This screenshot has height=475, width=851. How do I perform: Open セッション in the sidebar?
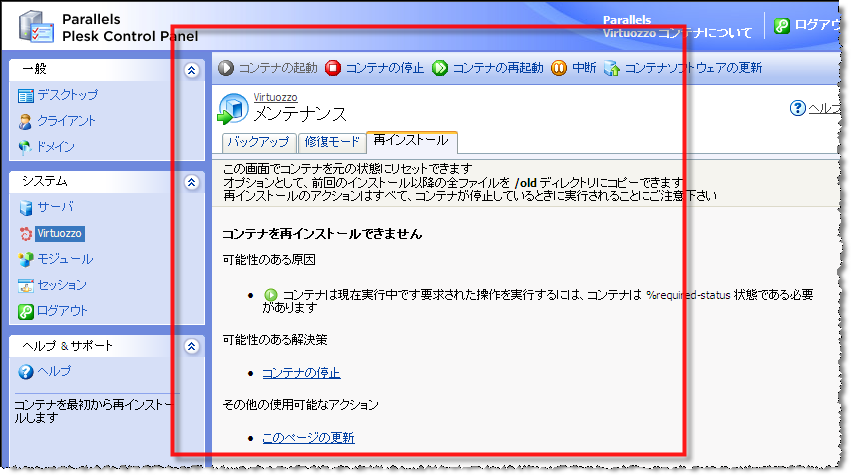(x=62, y=286)
